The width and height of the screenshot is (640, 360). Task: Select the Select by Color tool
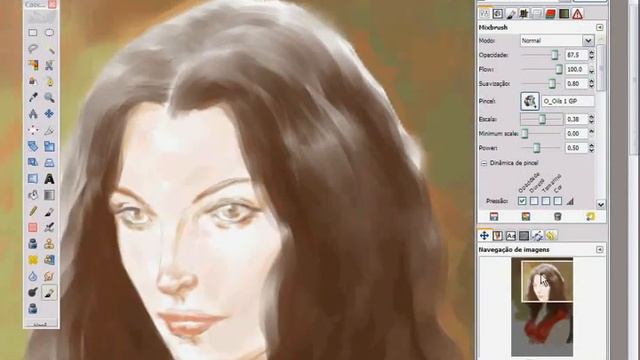(33, 65)
